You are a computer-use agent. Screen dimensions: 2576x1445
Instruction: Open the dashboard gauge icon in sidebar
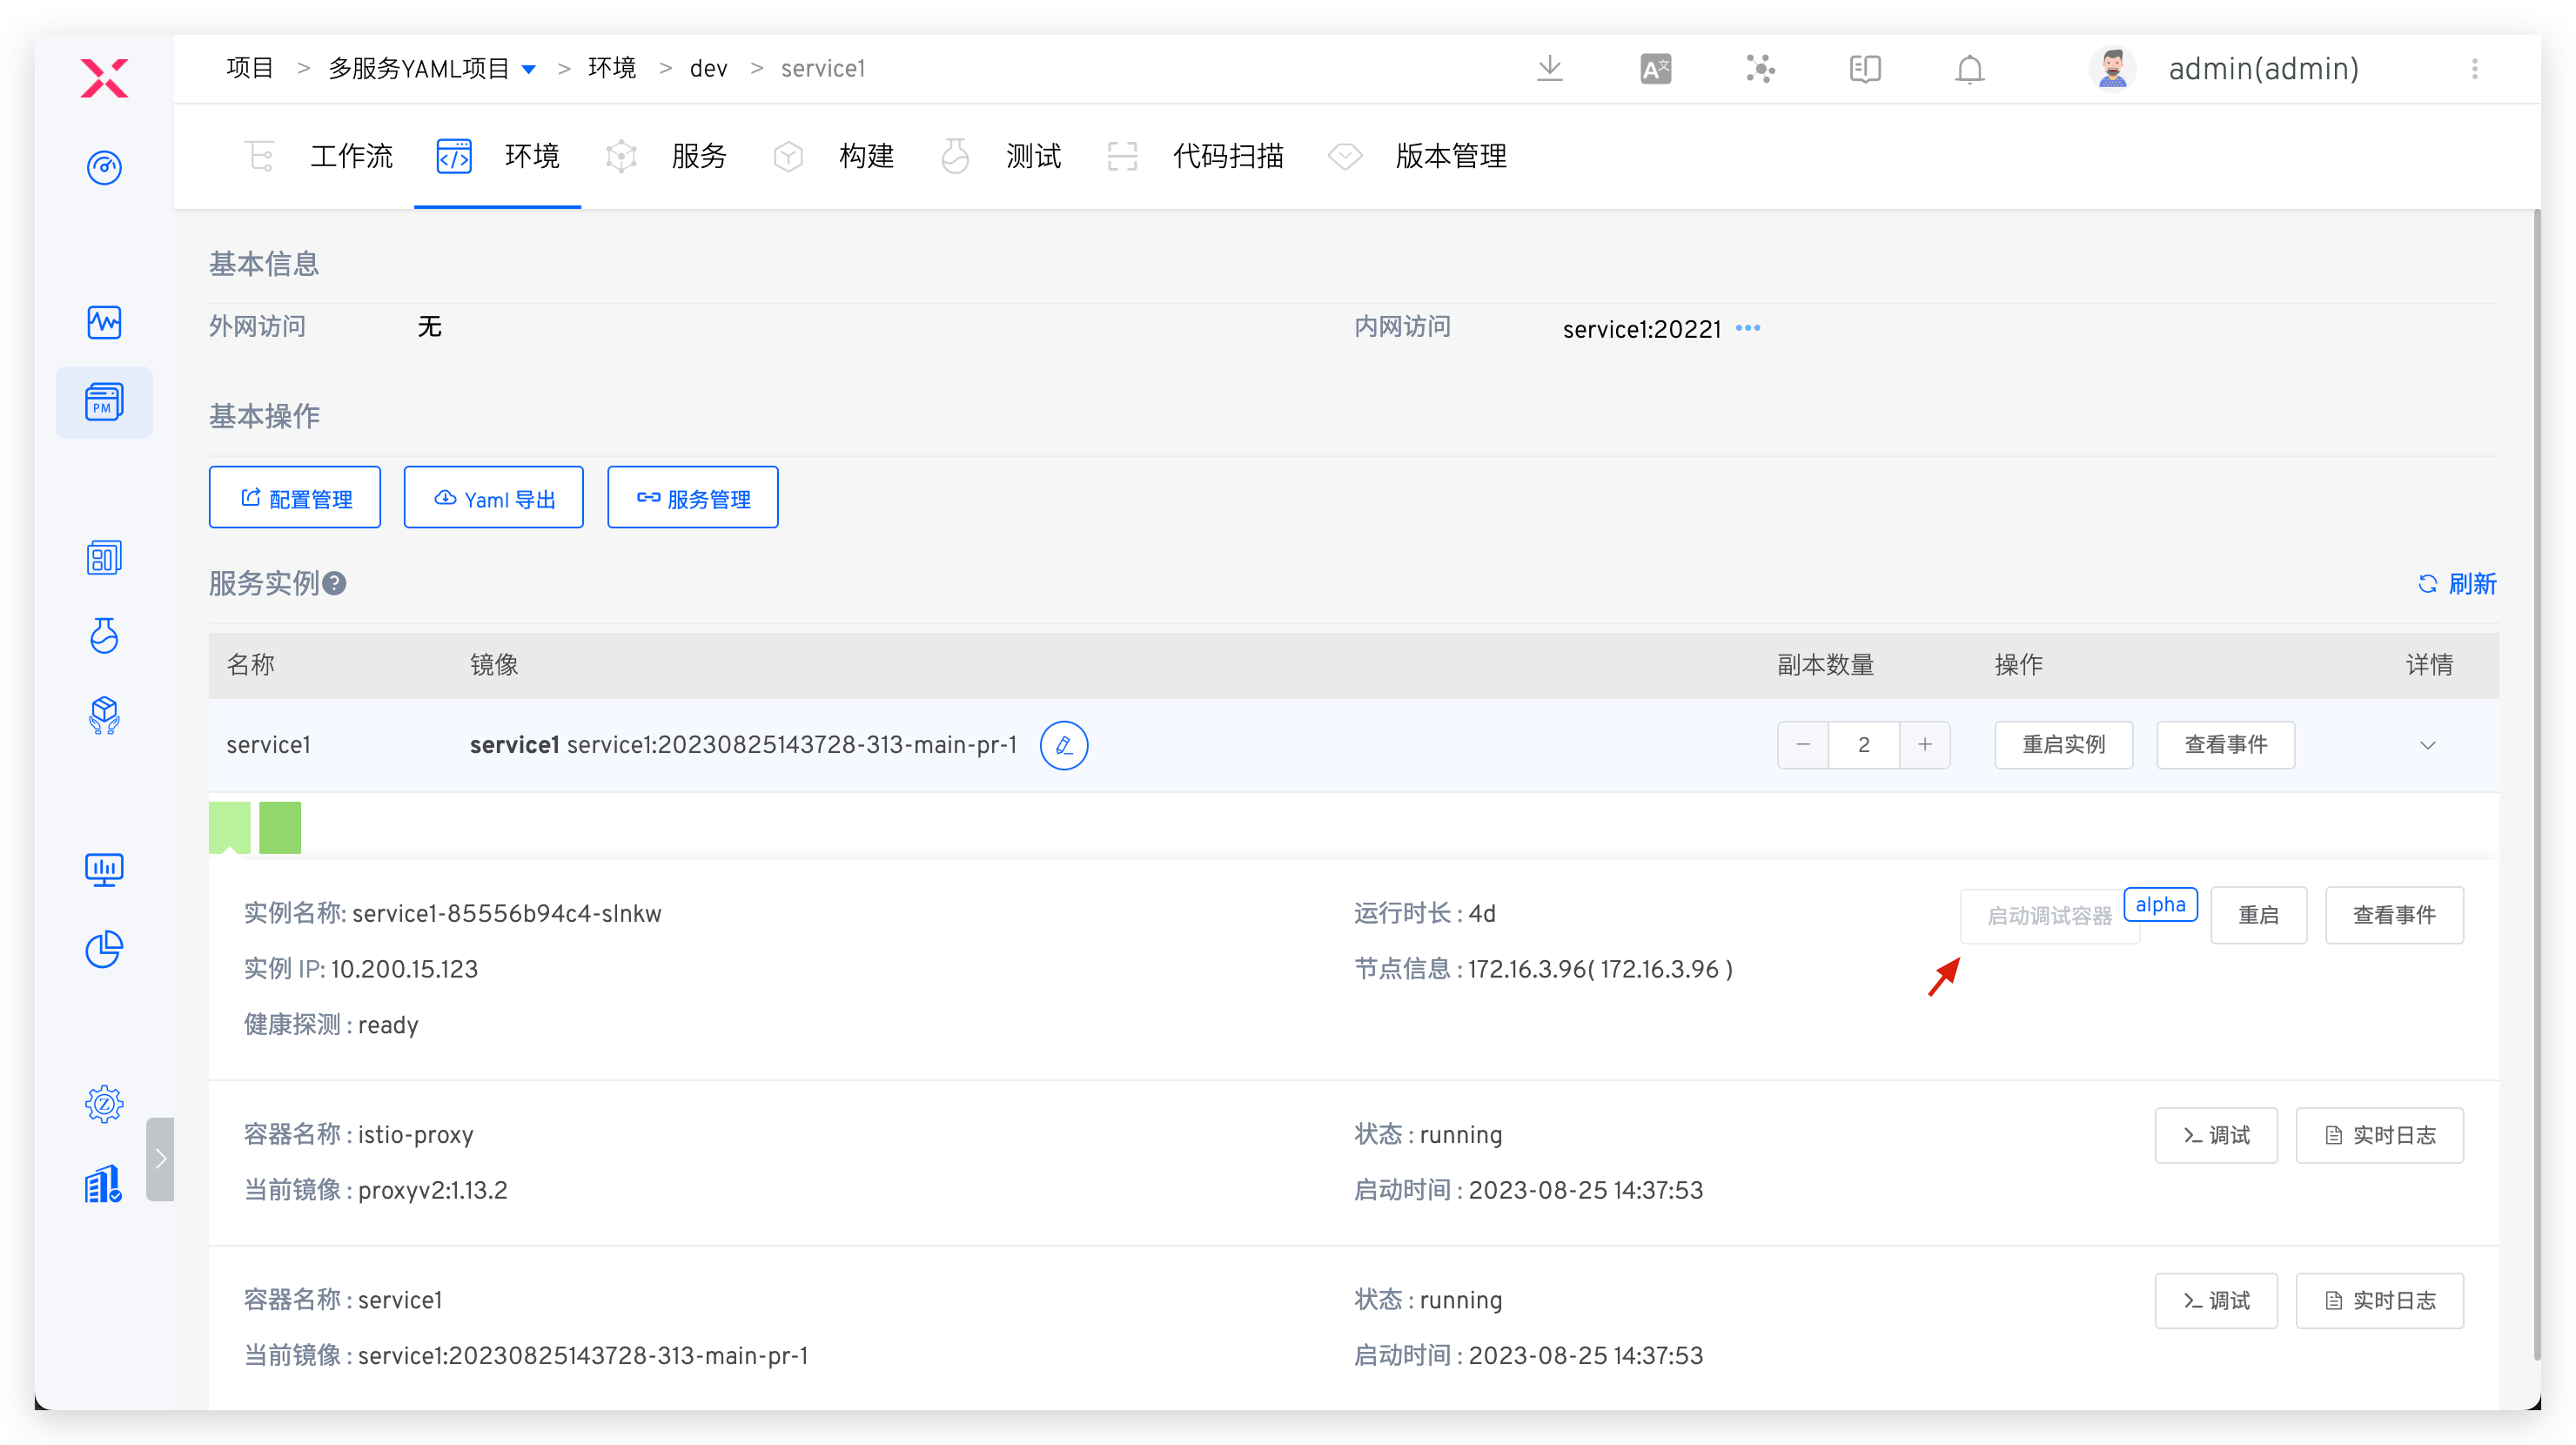coord(104,168)
